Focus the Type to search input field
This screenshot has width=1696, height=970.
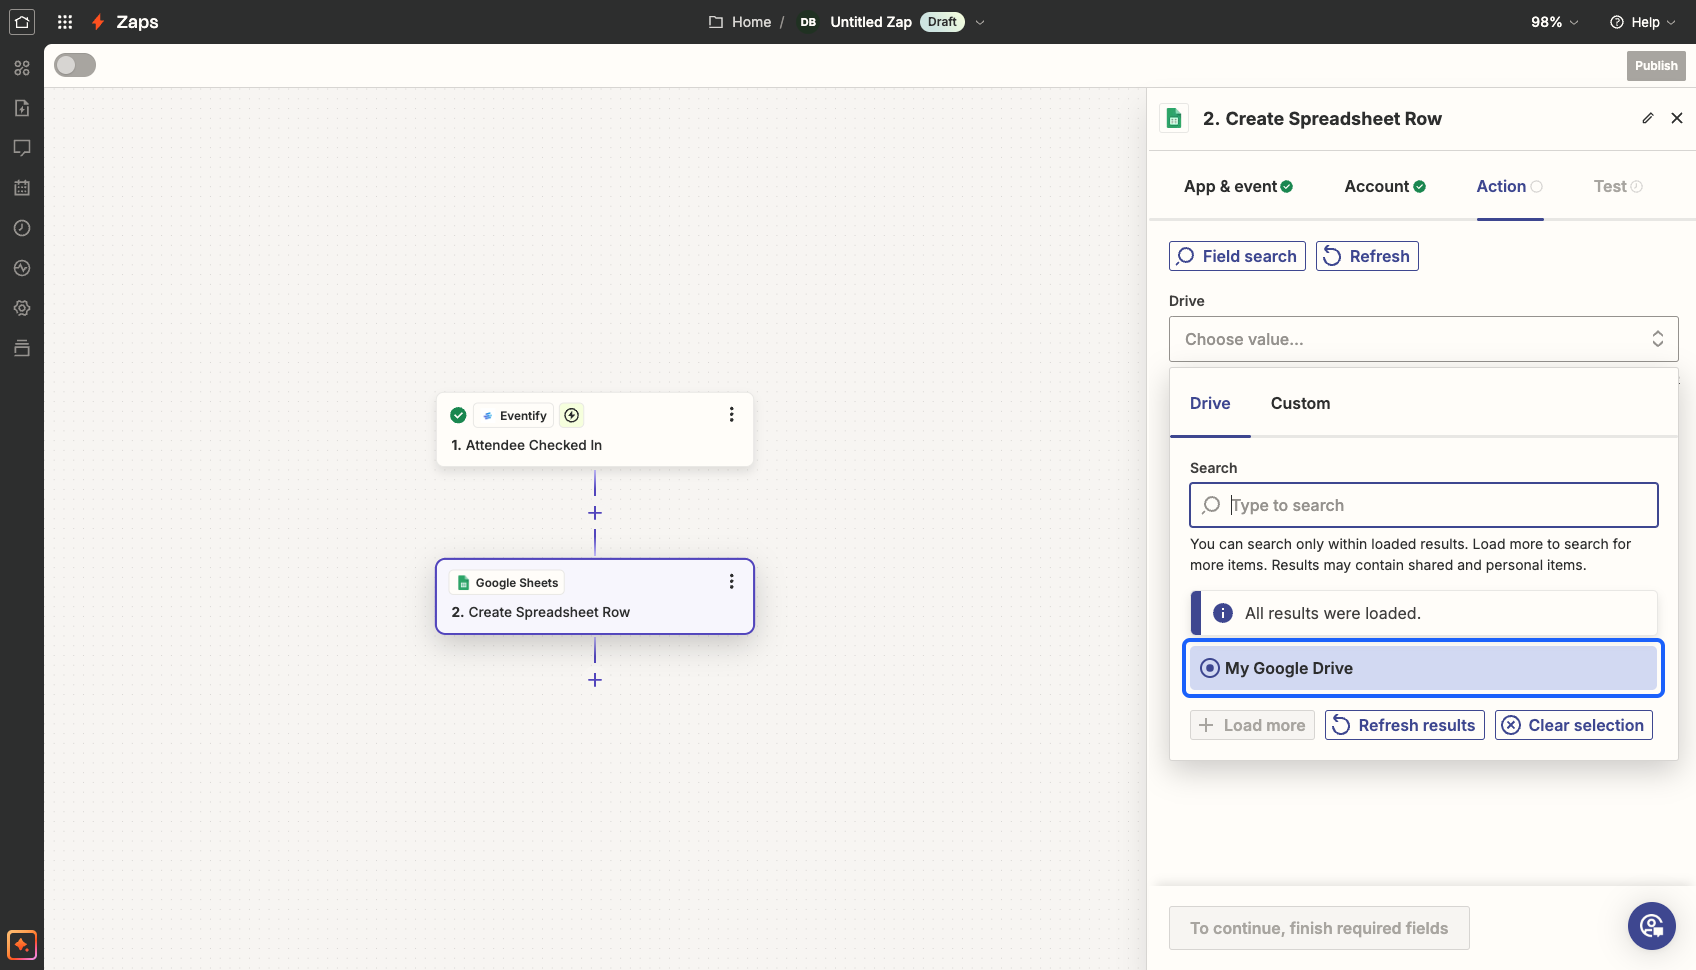pos(1424,505)
